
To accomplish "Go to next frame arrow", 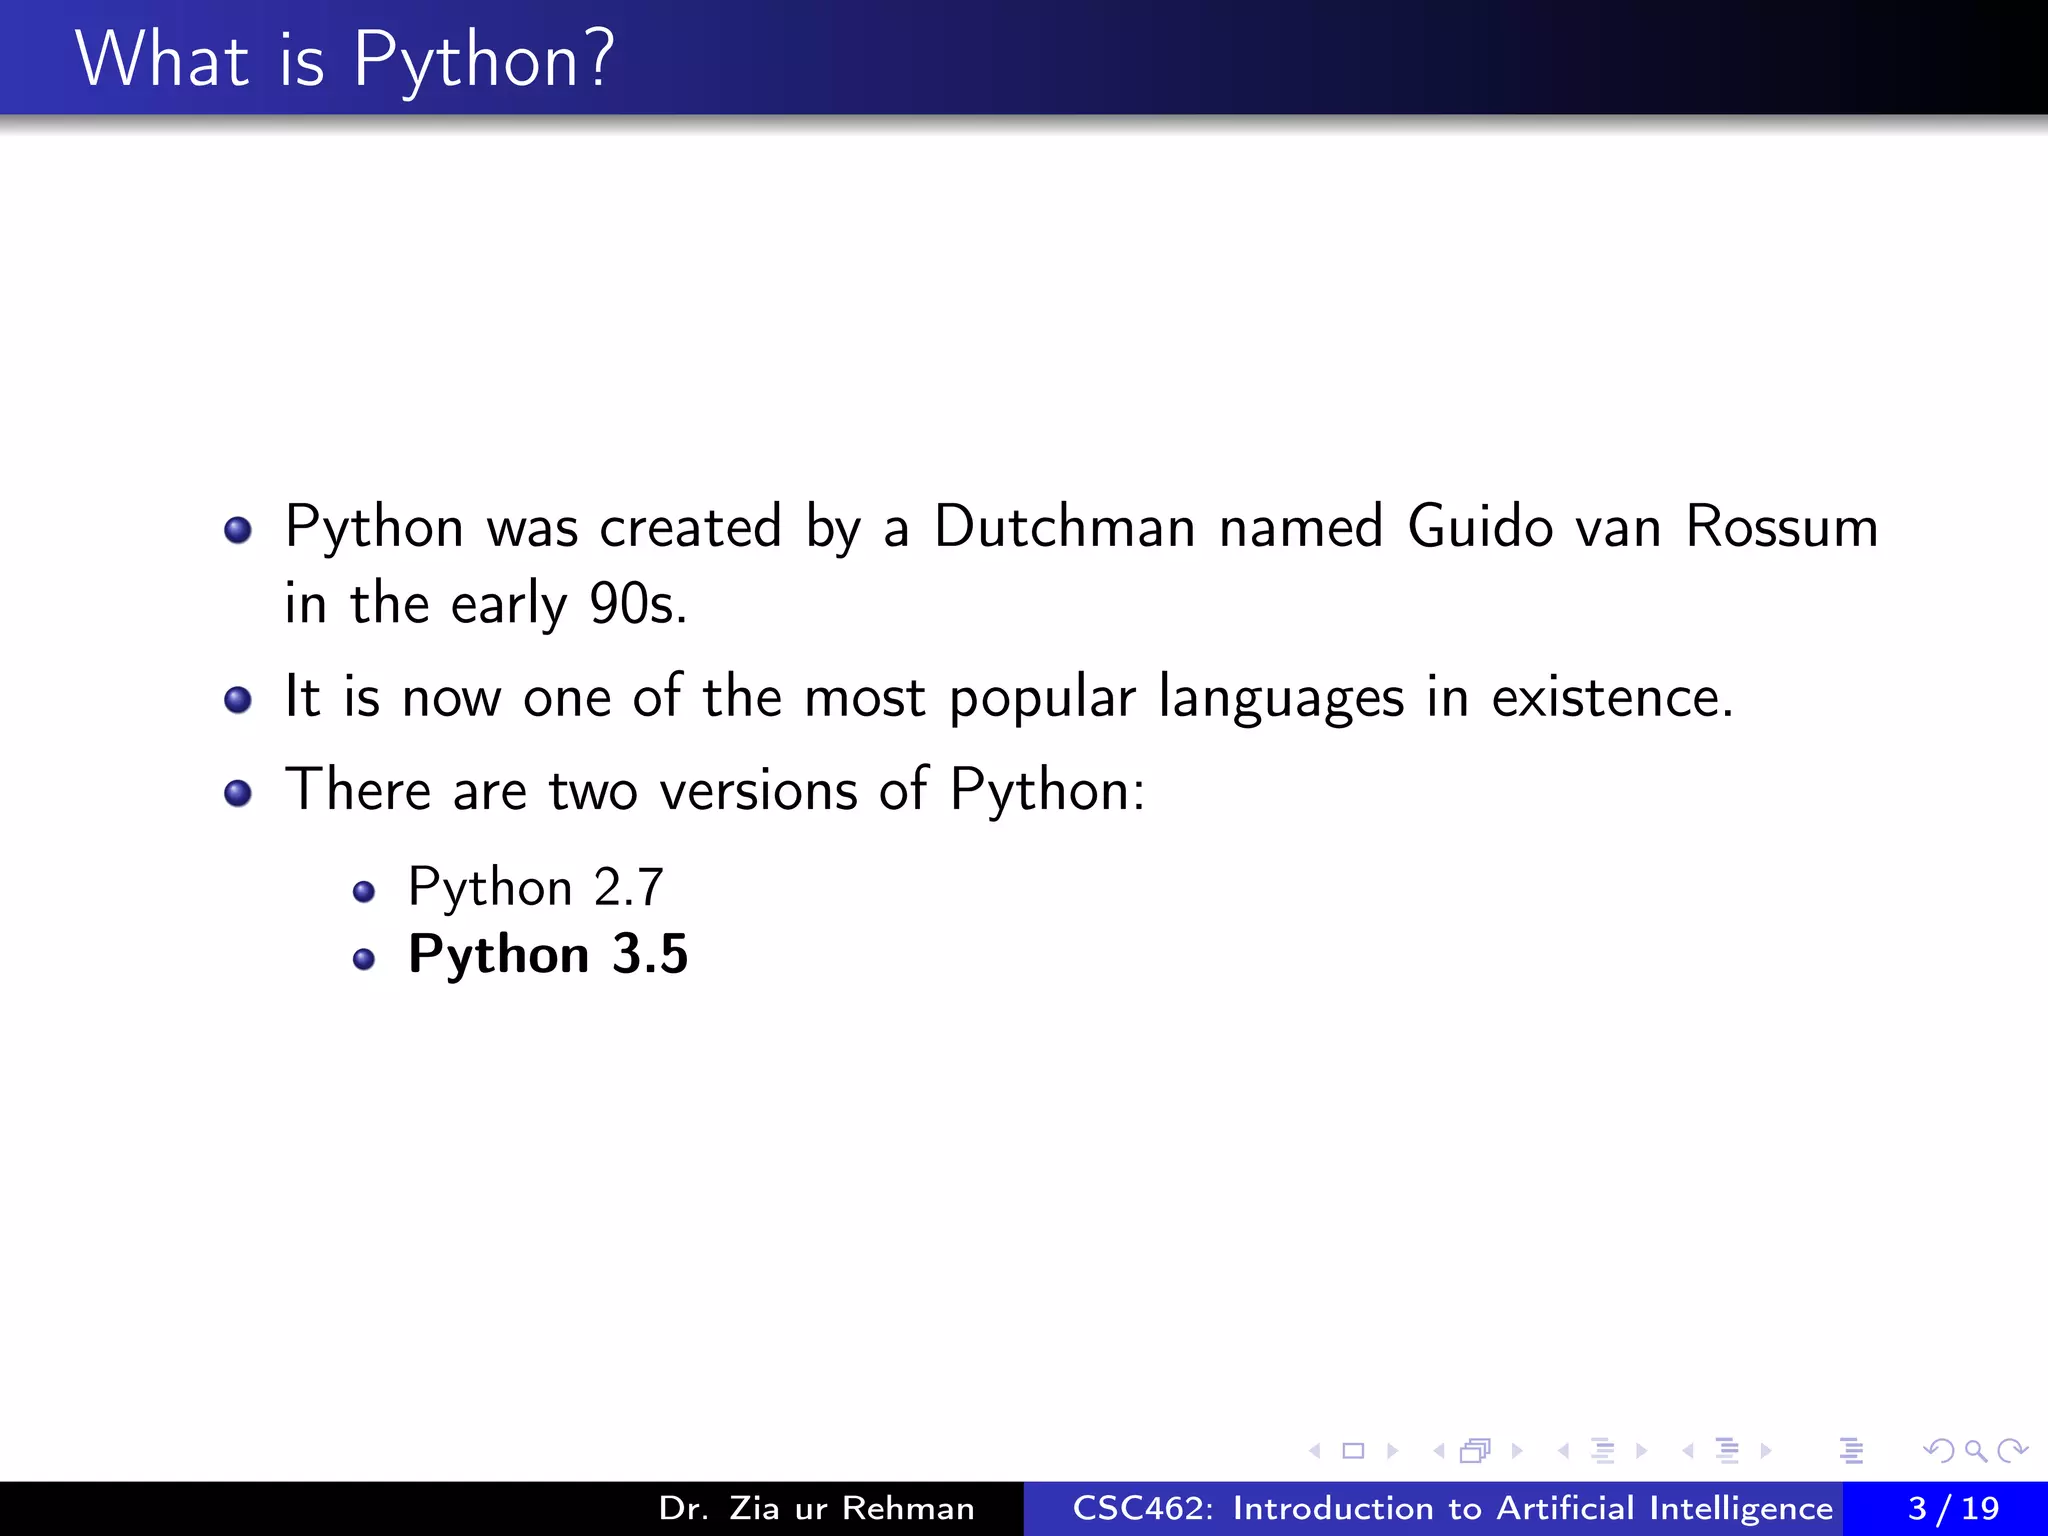I will tap(1517, 1451).
